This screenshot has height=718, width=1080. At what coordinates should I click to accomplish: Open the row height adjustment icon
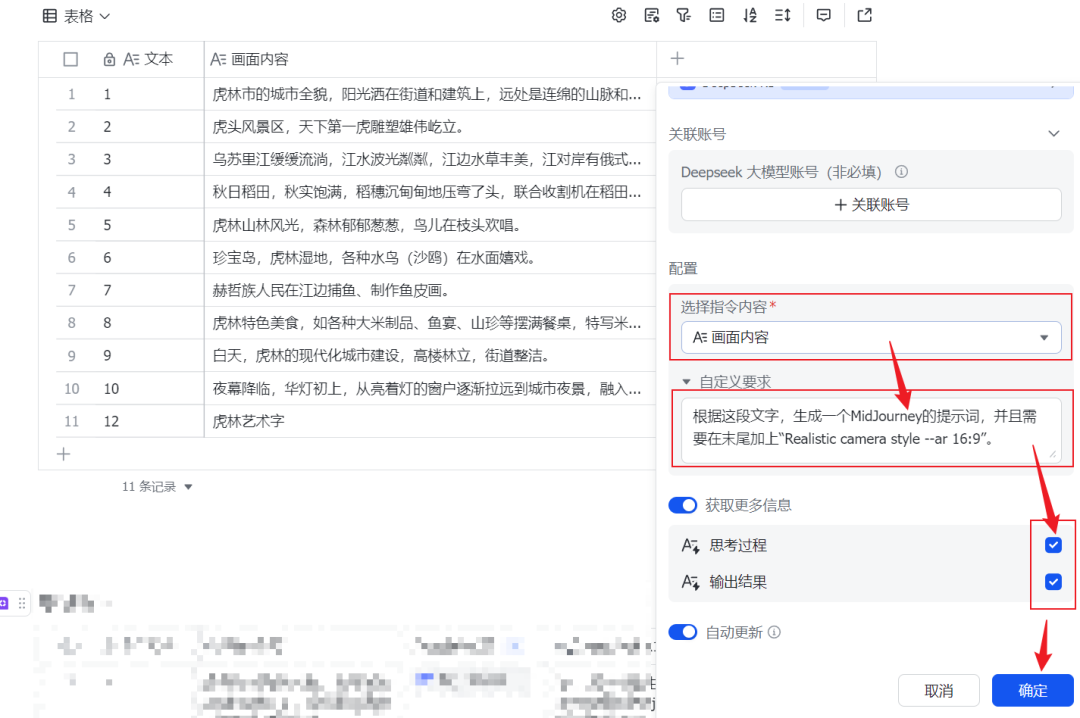pyautogui.click(x=784, y=15)
